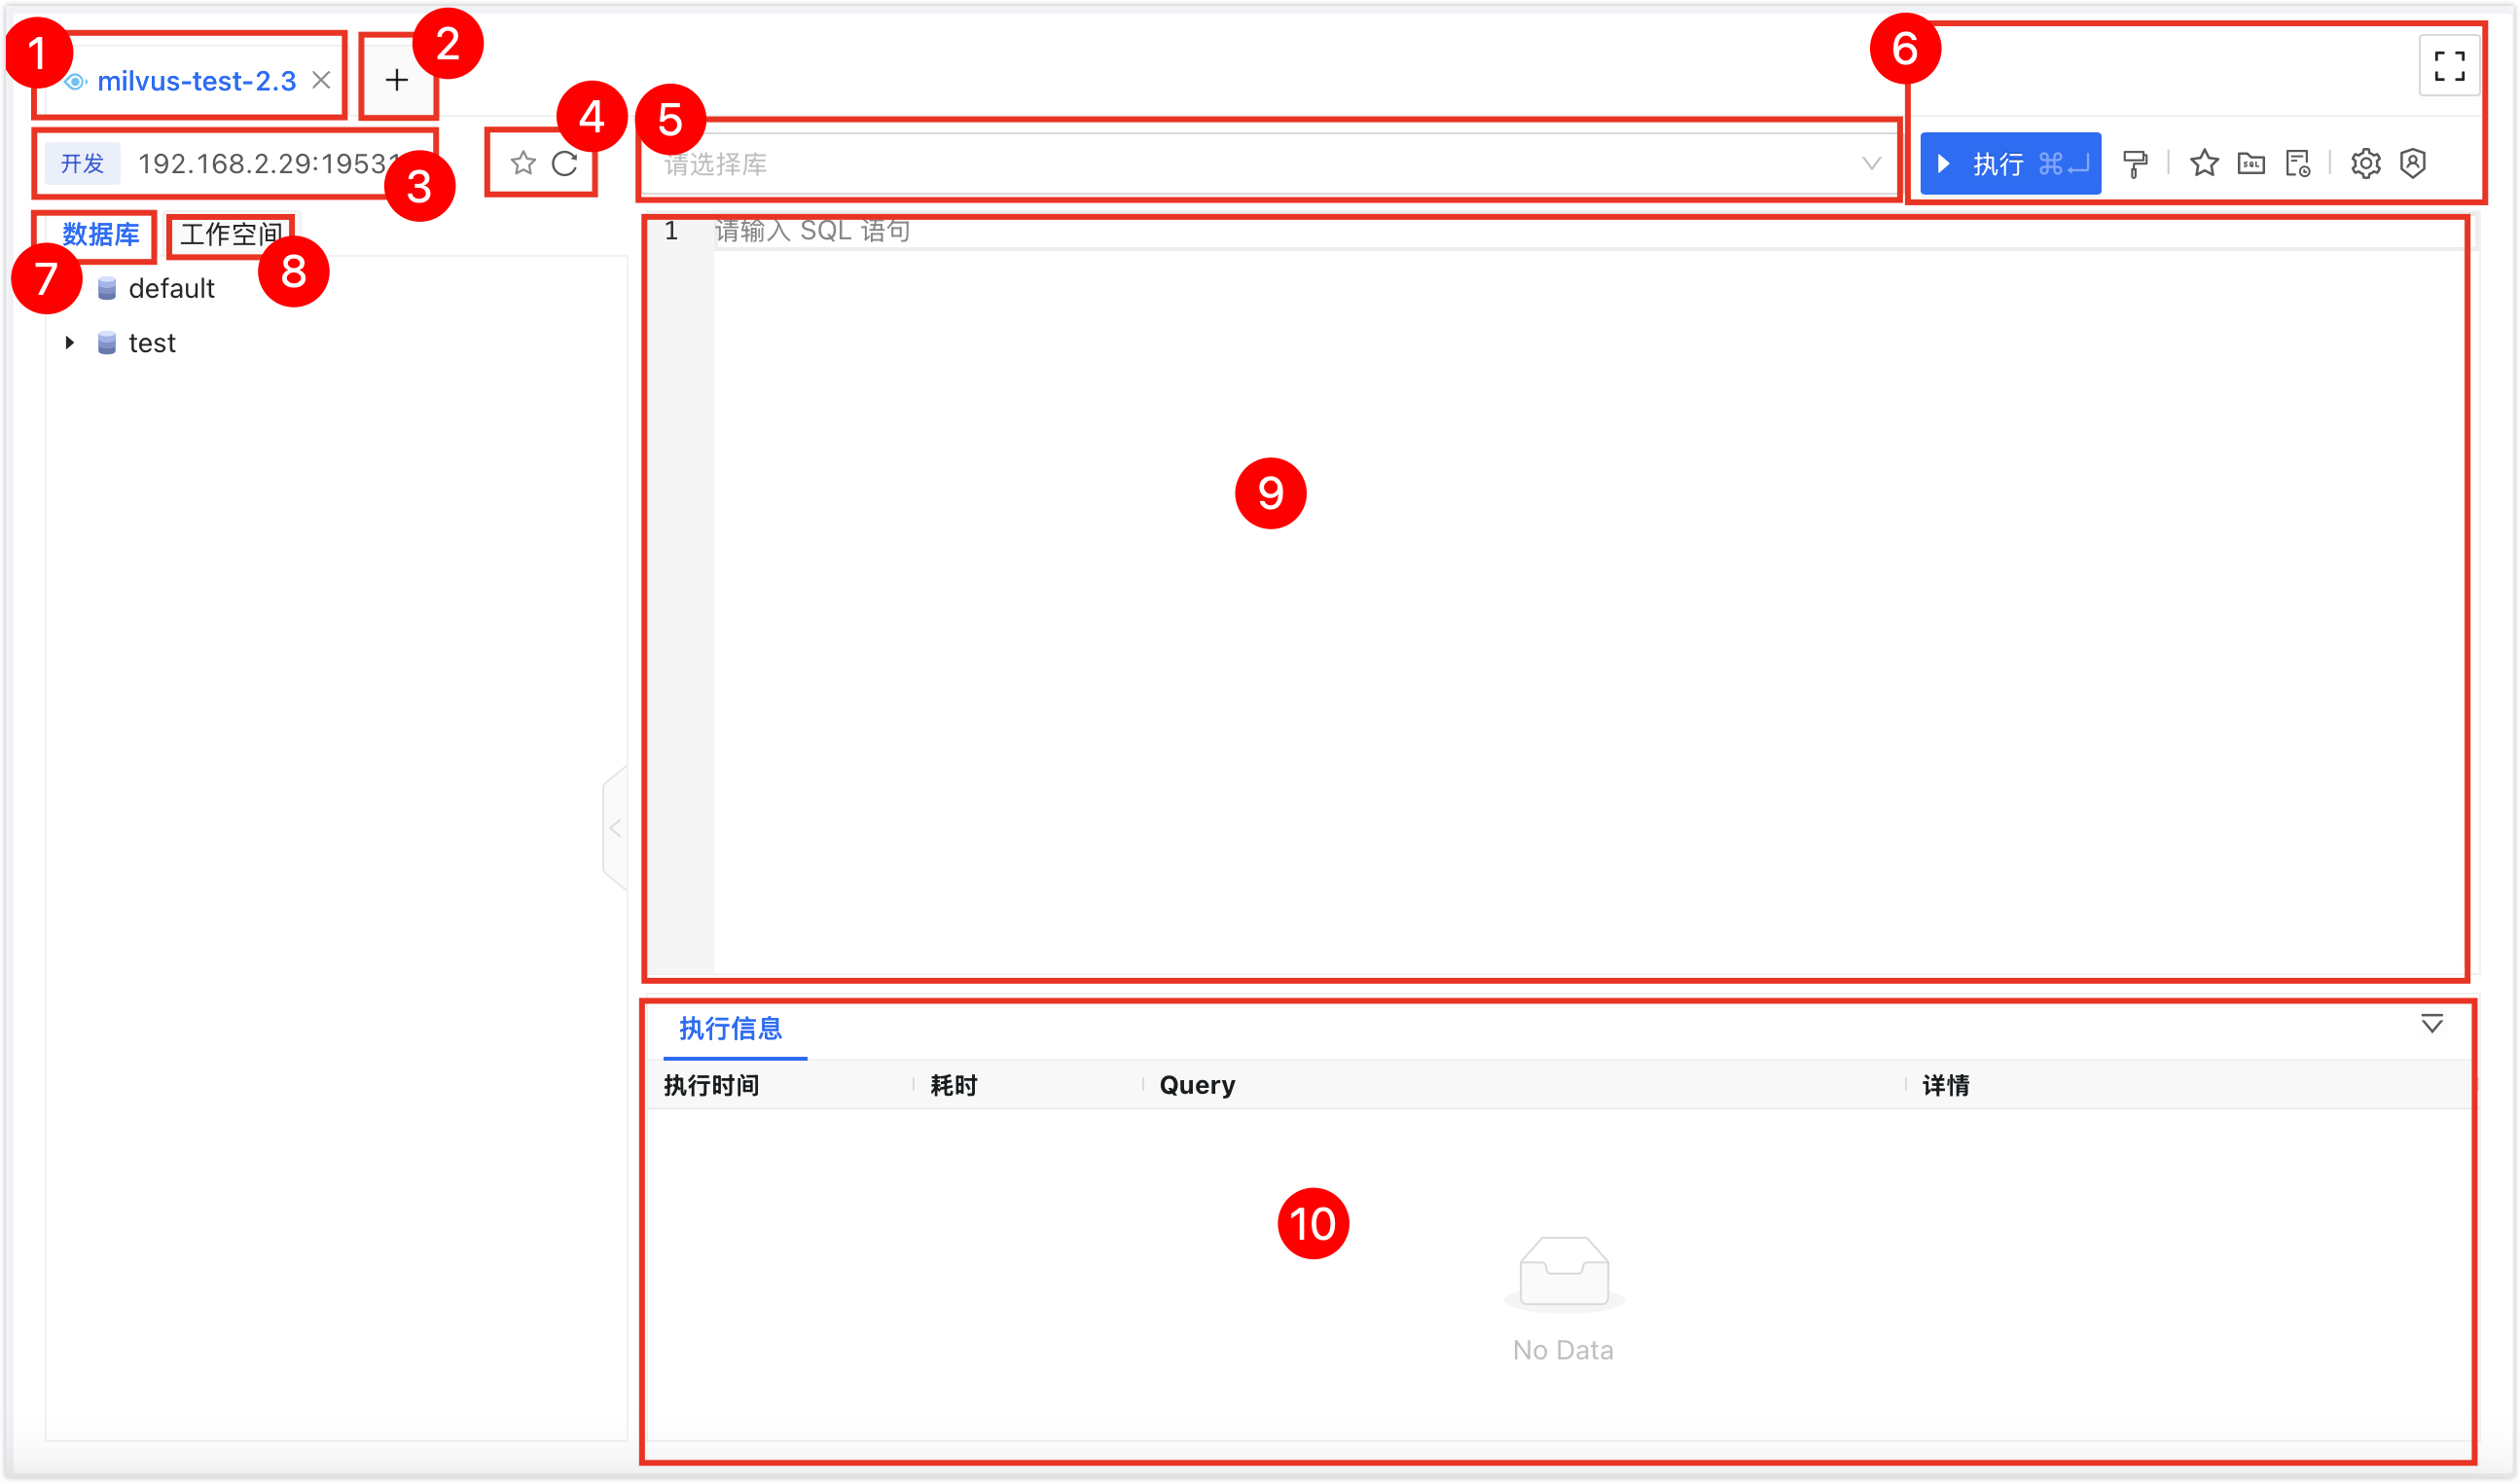Screen dimensions: 2520x1483
Task: Click the 执行时间 column header
Action: point(712,1085)
